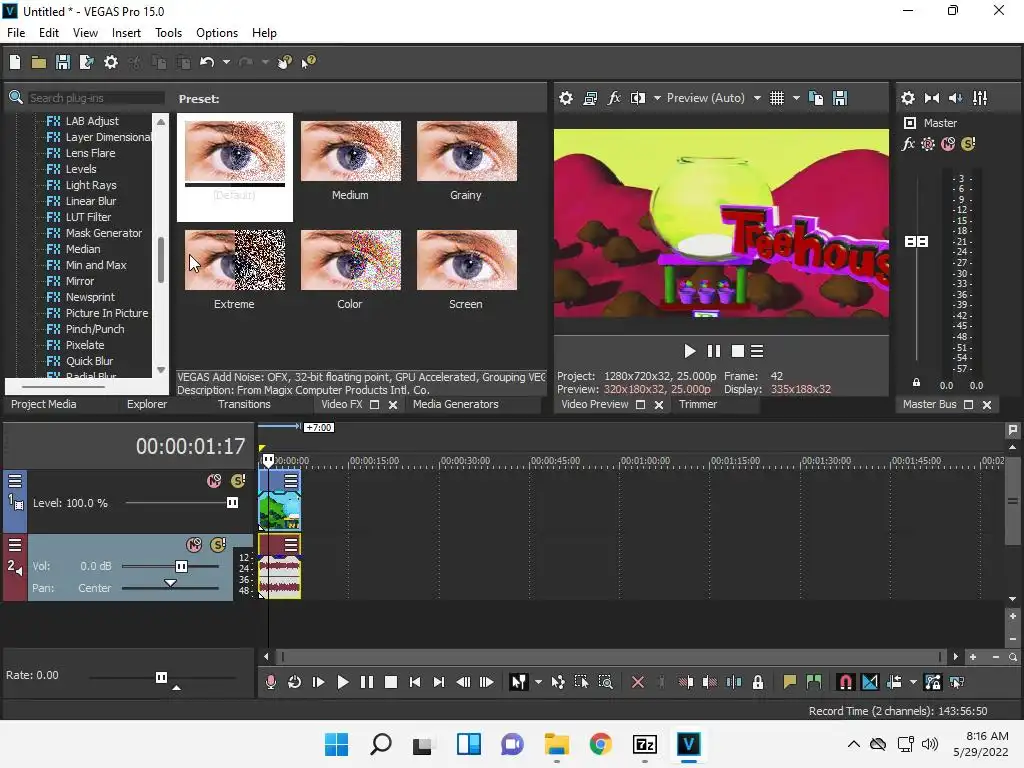Open a project with the folder icon

pyautogui.click(x=39, y=62)
